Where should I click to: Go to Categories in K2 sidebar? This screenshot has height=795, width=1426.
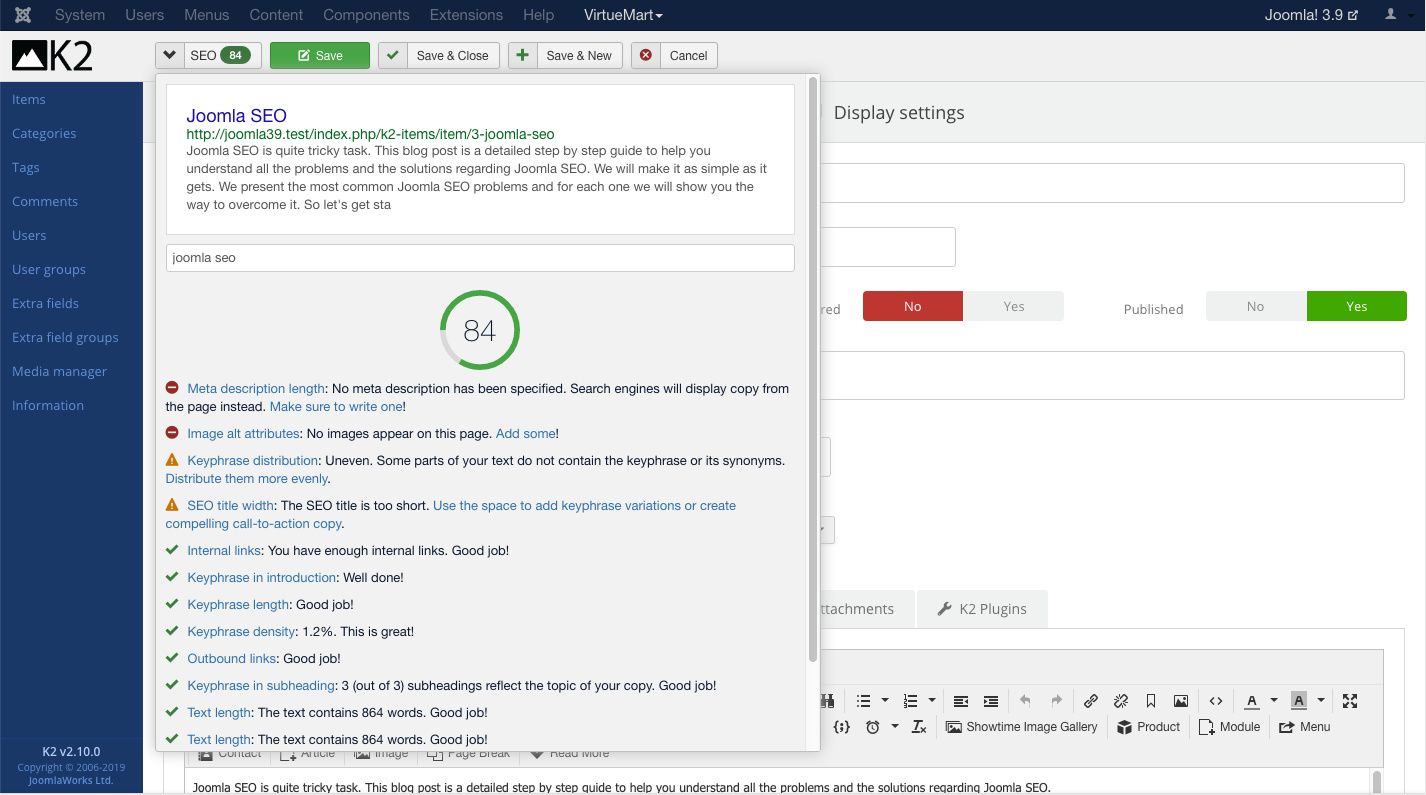44,133
